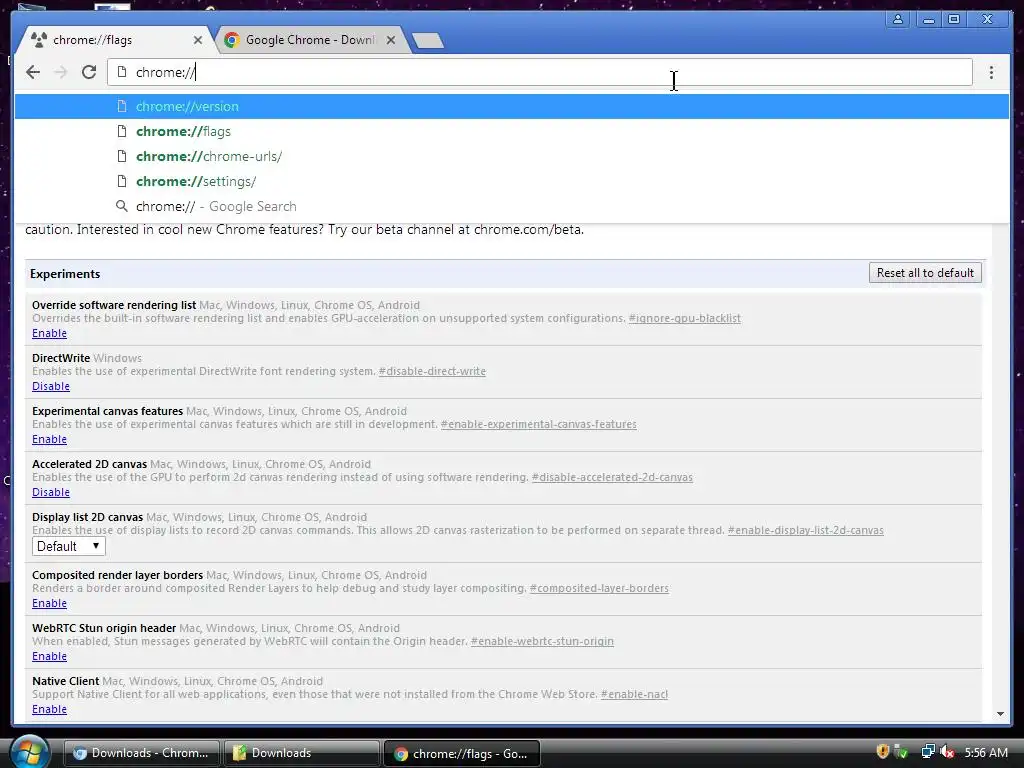Click chrome://flags taskbar button
The width and height of the screenshot is (1024, 768).
pyautogui.click(x=462, y=754)
